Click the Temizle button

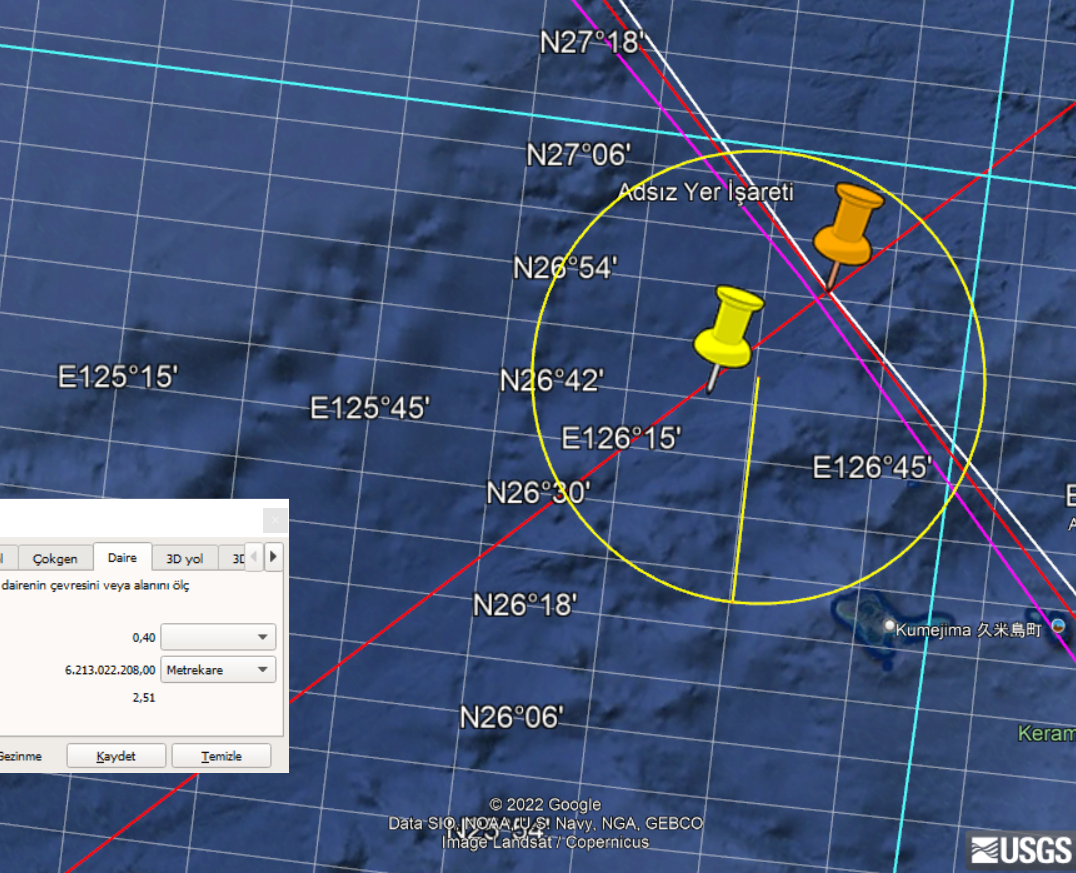click(x=221, y=756)
